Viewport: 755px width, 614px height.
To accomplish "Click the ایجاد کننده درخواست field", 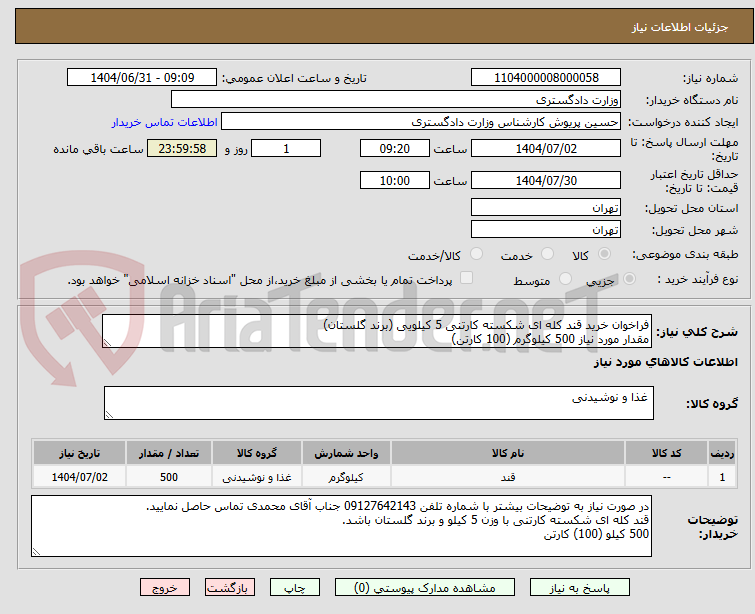I will click(x=421, y=122).
